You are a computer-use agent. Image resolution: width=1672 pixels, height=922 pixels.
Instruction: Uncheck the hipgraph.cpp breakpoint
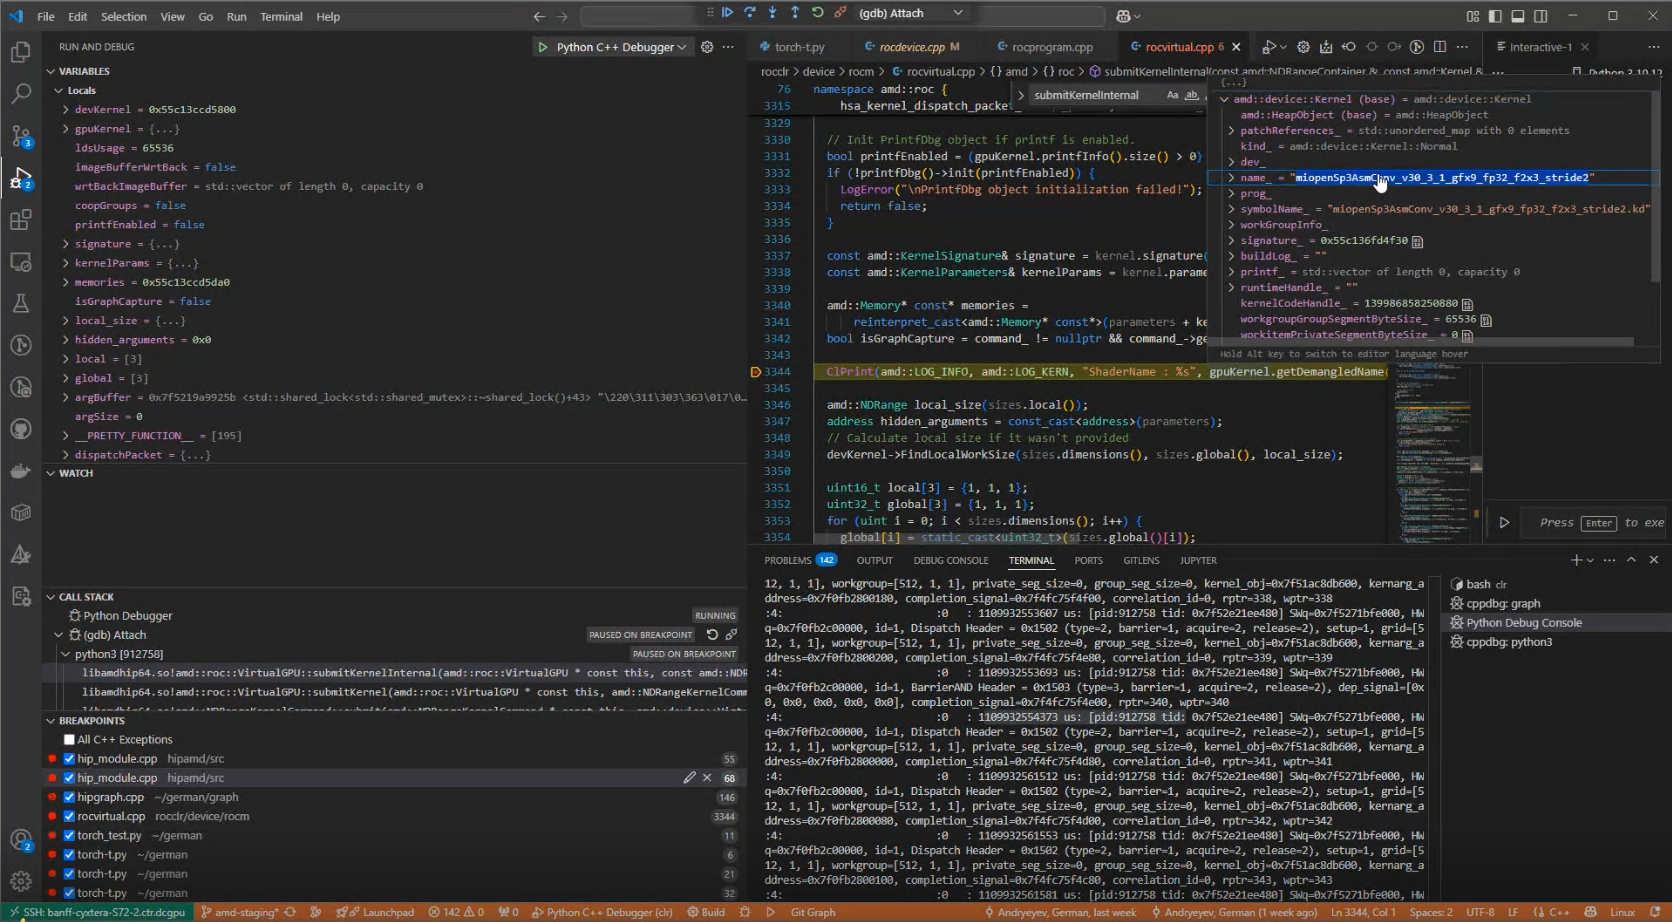(69, 797)
